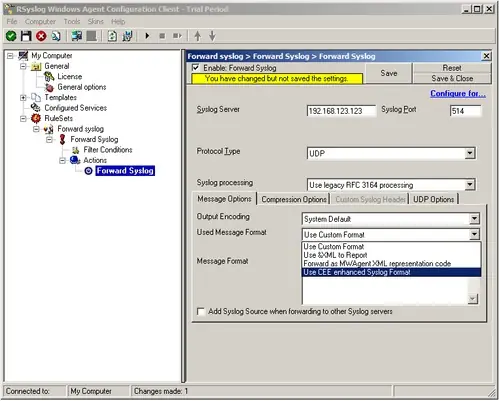Close the Forward Syslog settings panel
Image resolution: width=499 pixels, height=401 pixels.
click(486, 56)
